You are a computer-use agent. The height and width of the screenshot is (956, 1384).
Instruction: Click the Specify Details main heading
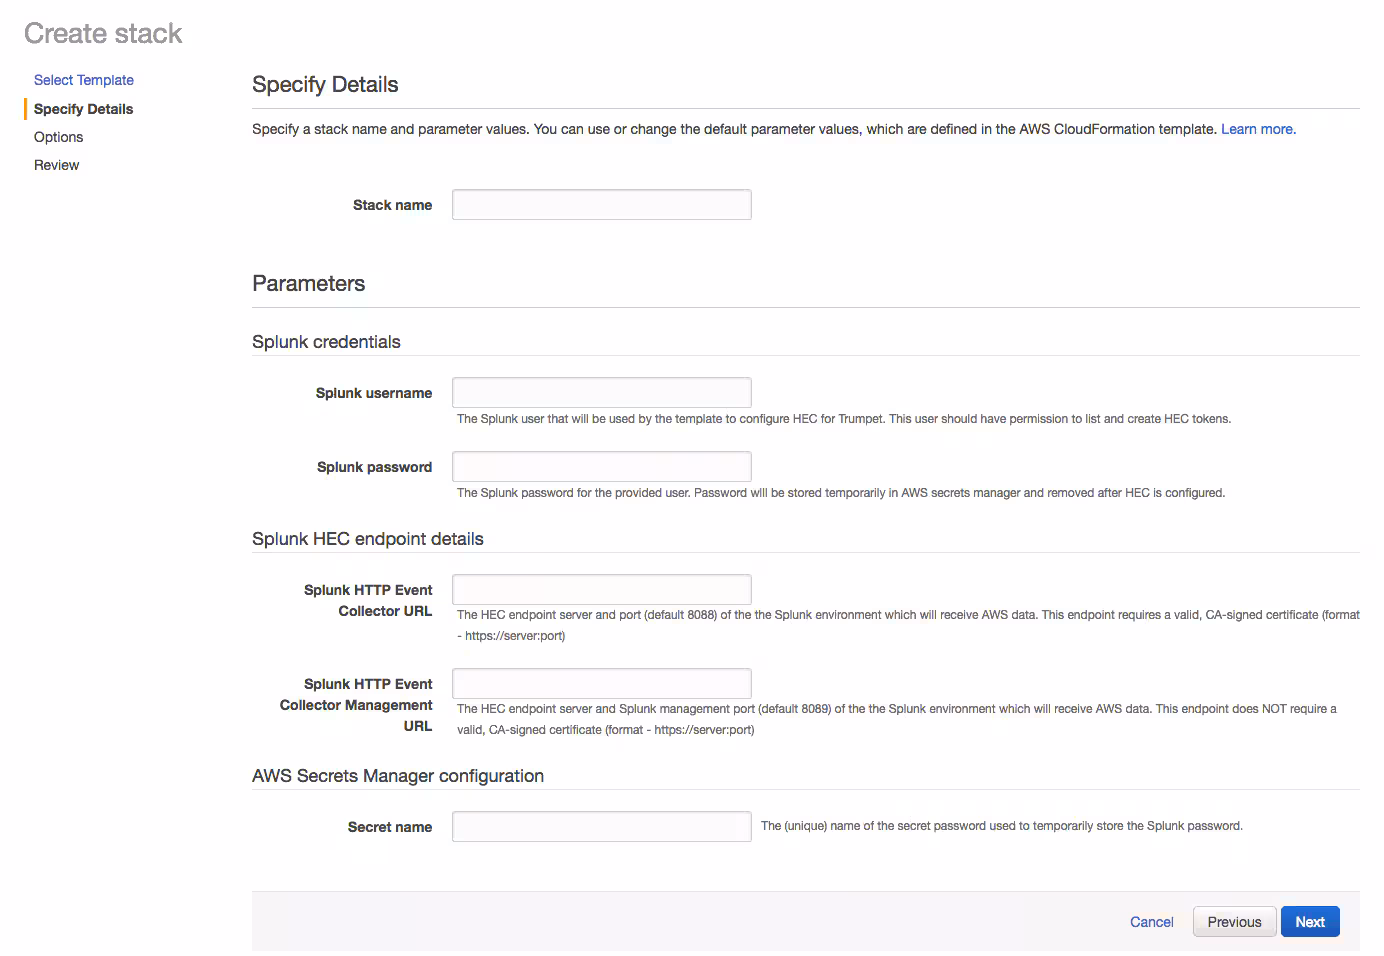pyautogui.click(x=325, y=85)
